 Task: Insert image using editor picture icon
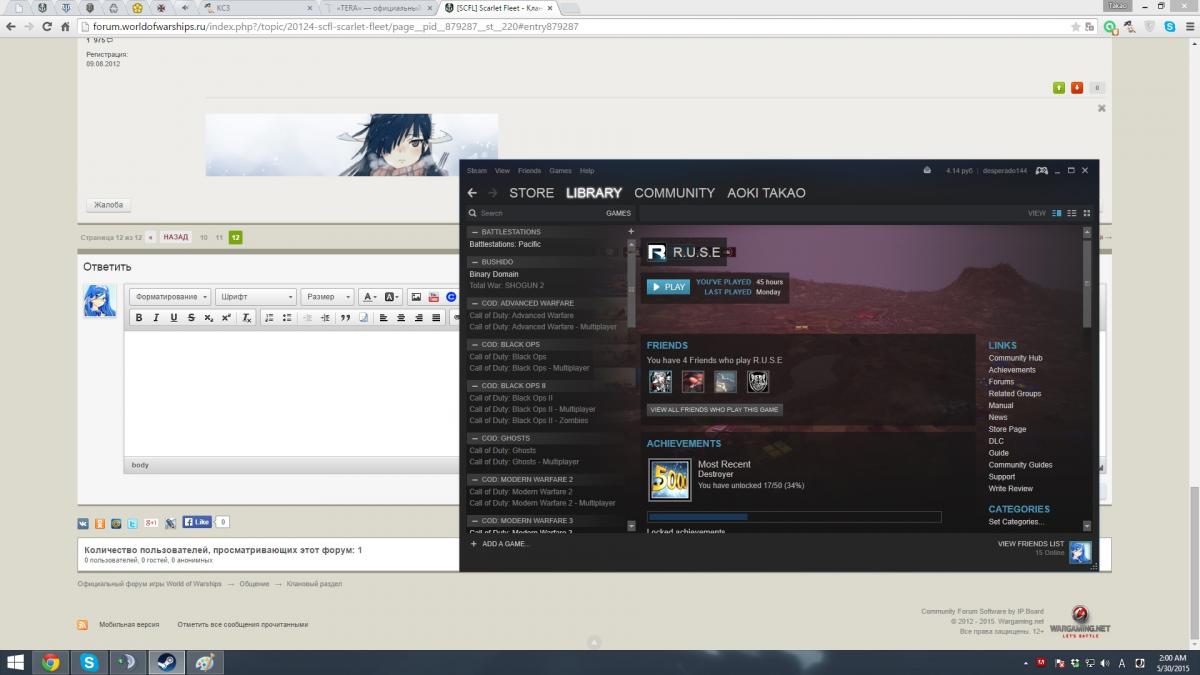point(416,297)
